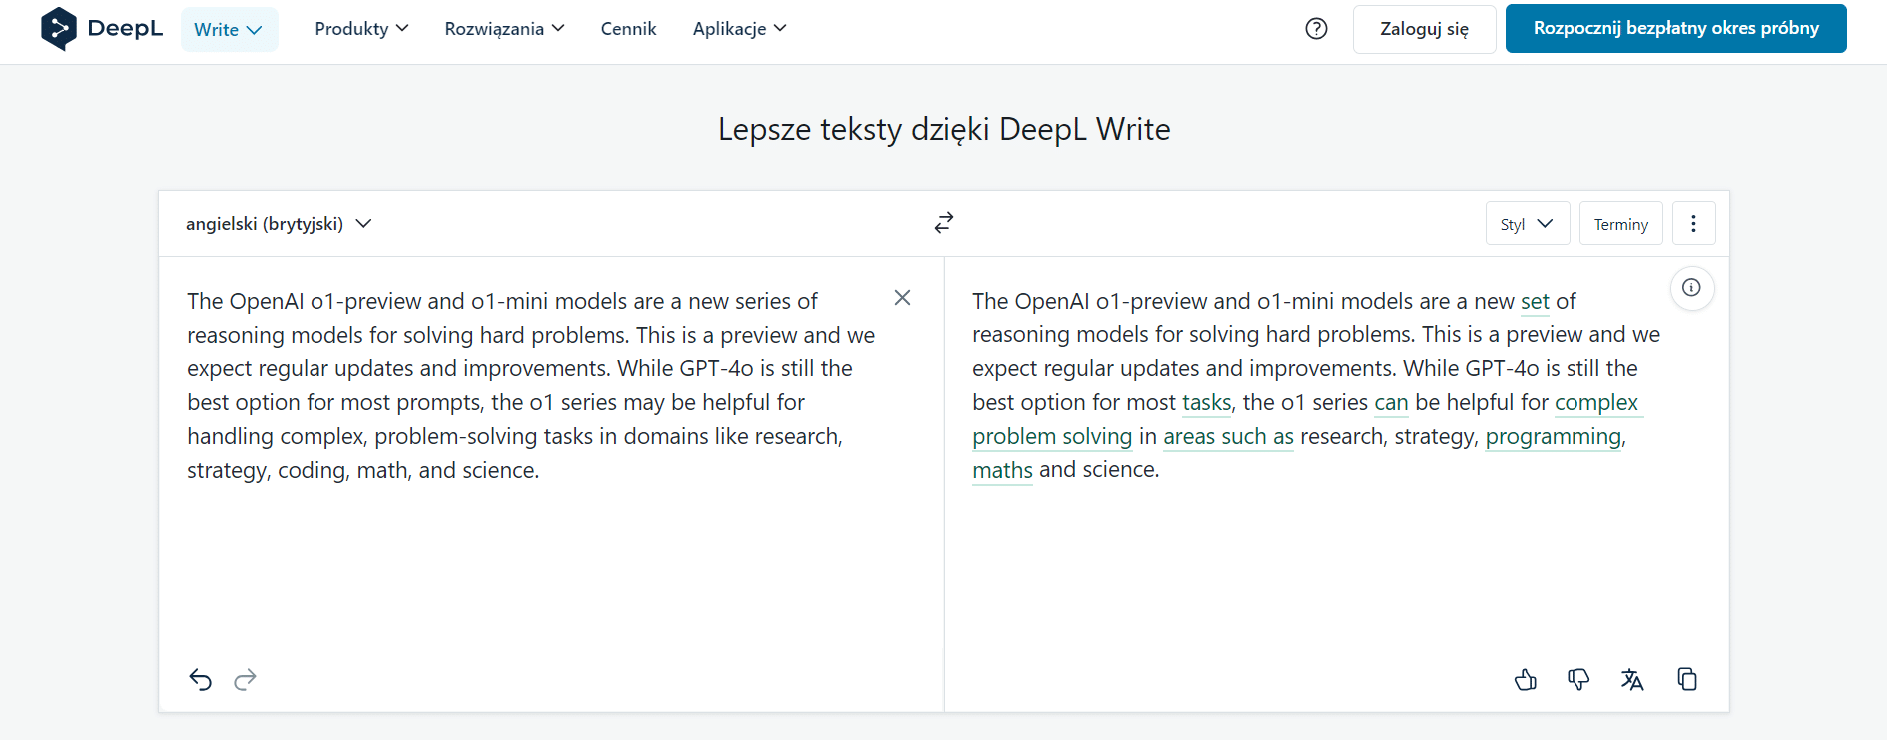Click the info icon in output panel

[x=1691, y=288]
